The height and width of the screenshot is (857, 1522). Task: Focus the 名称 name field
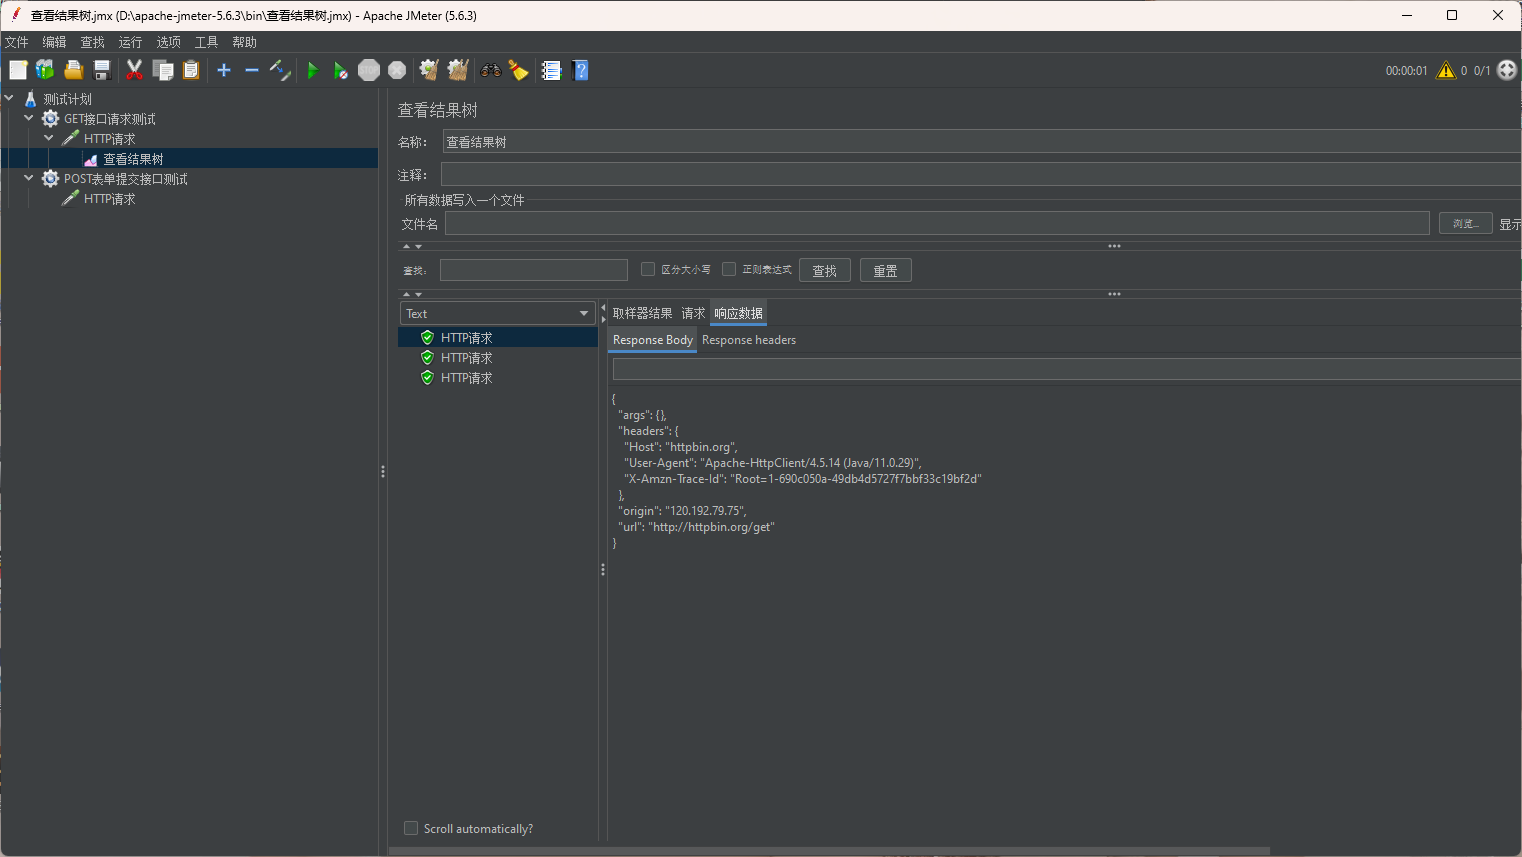click(981, 142)
